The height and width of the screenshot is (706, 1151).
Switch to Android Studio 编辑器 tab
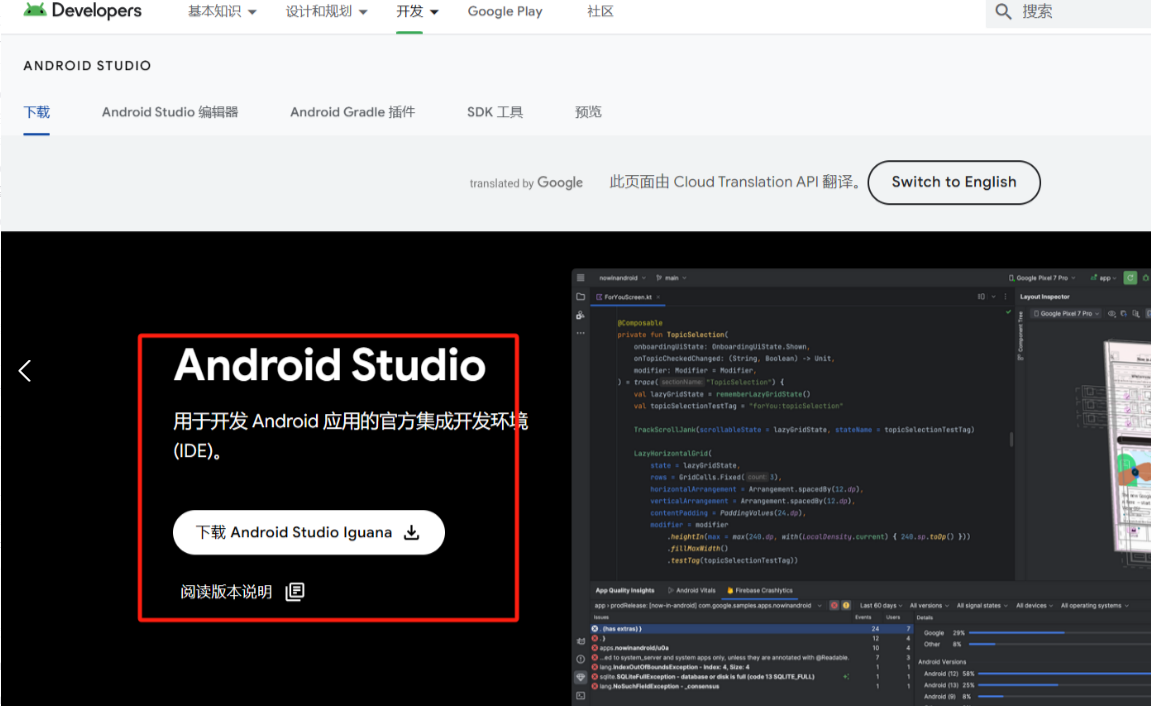170,112
